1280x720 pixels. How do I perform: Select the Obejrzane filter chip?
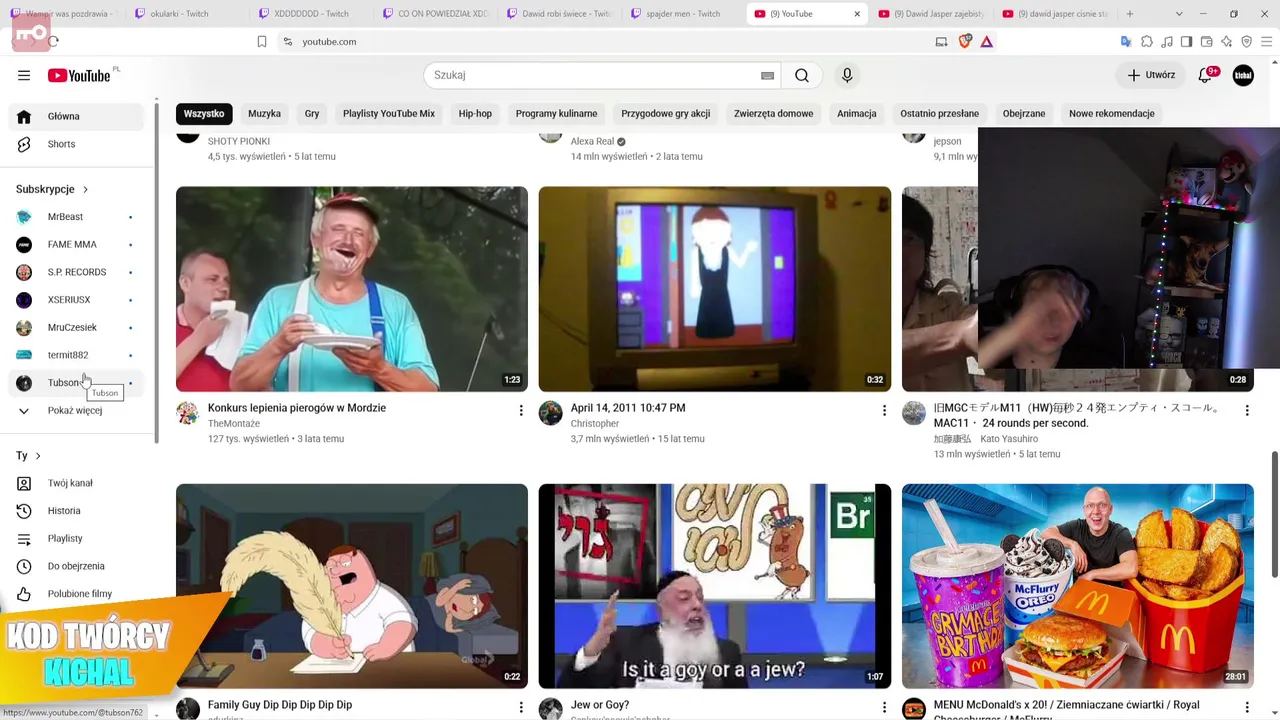[1024, 113]
